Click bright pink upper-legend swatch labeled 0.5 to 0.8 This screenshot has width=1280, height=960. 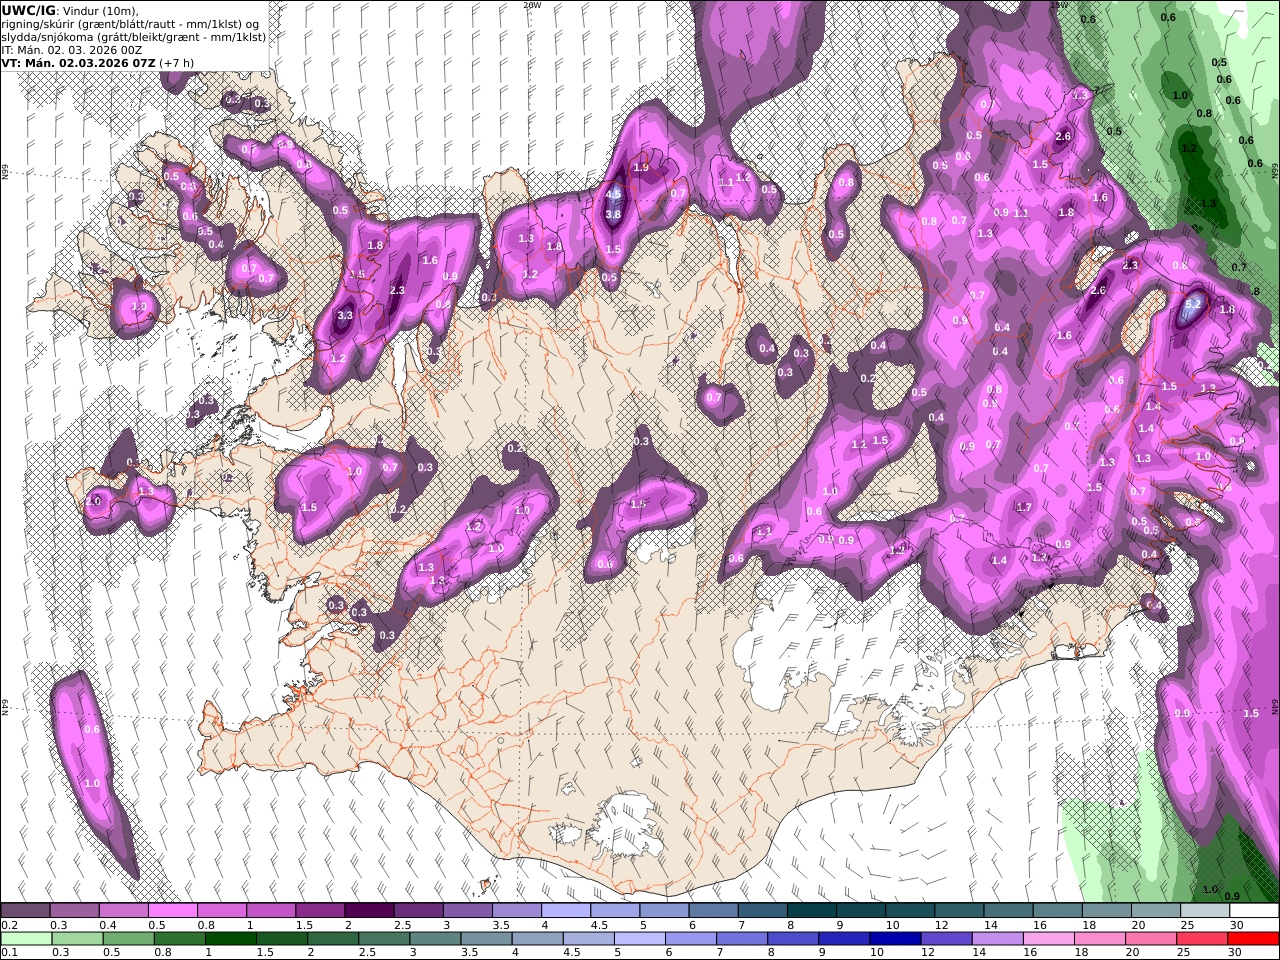coord(172,911)
